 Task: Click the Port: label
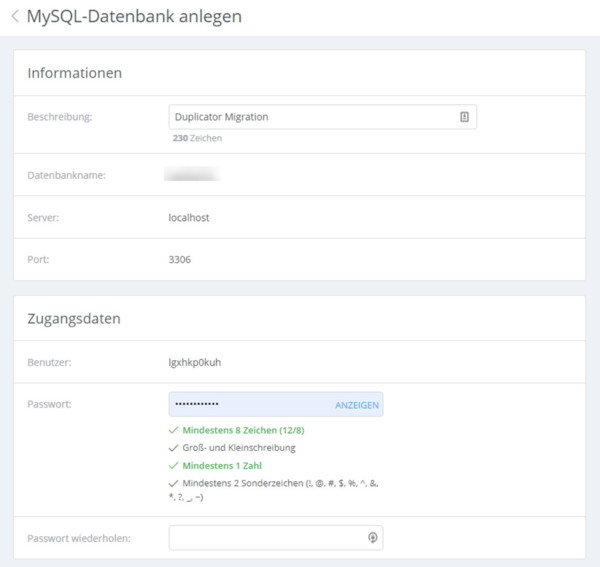tap(38, 259)
